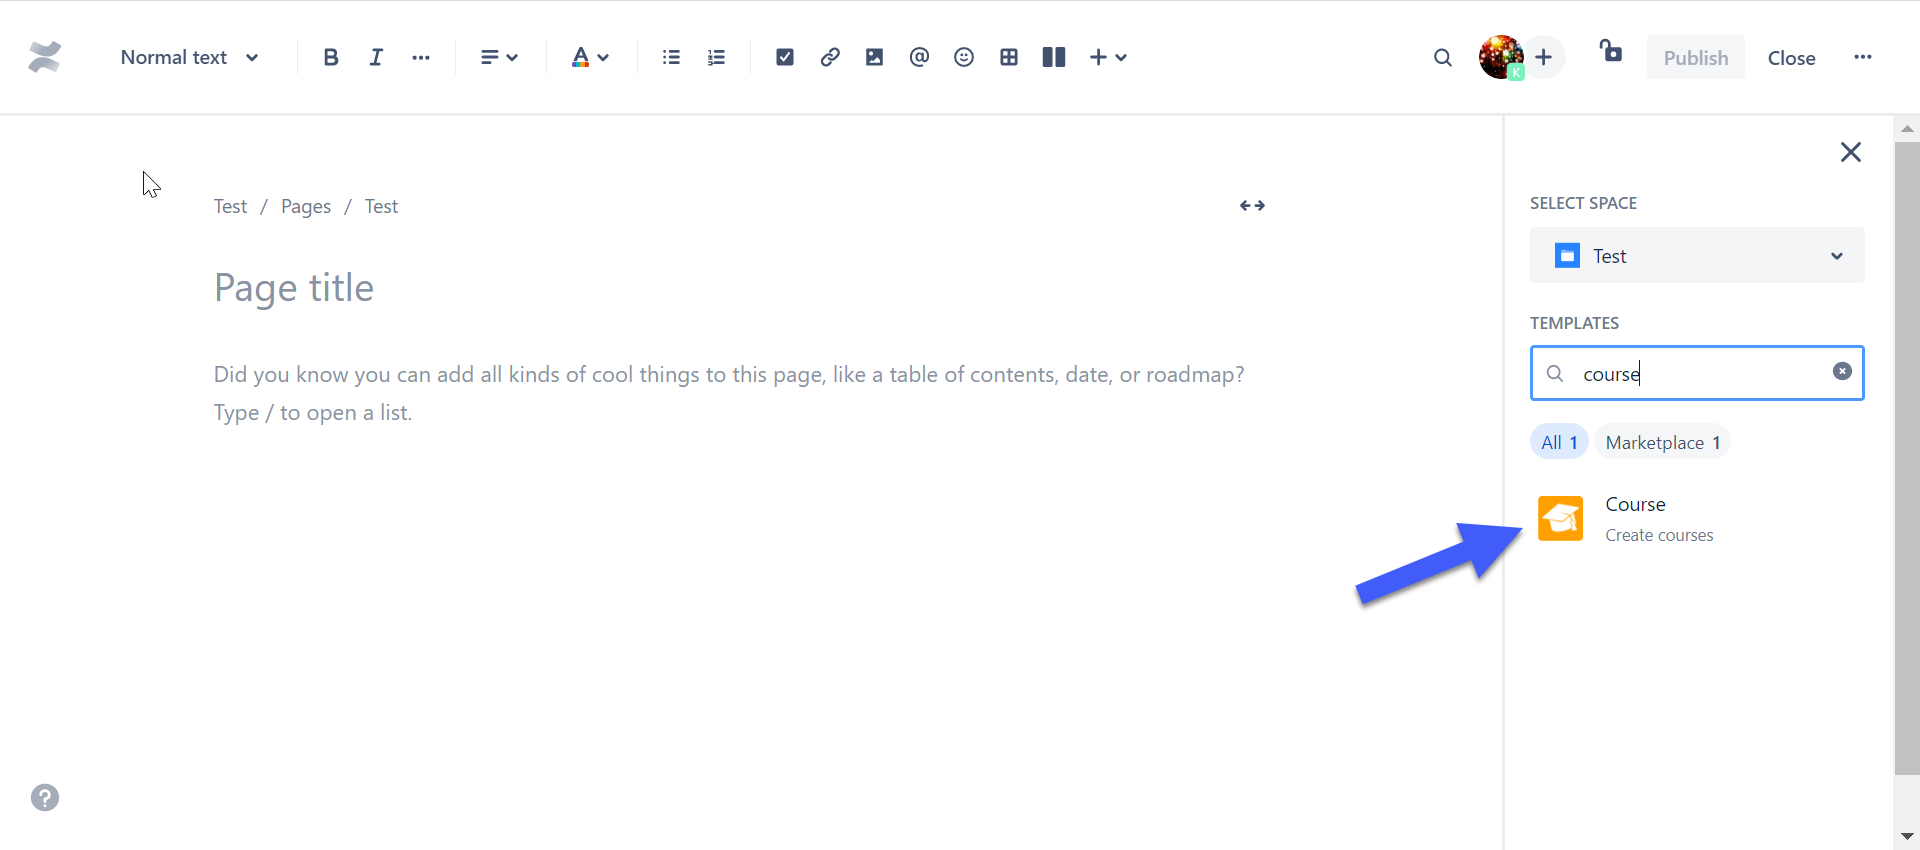Insert a table
The height and width of the screenshot is (850, 1920).
pos(1009,58)
